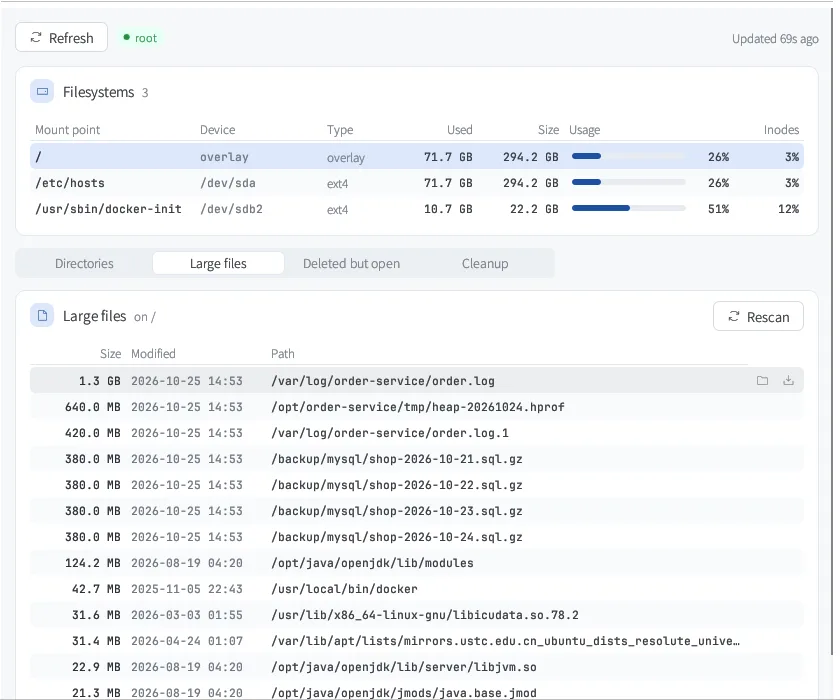Select the /usr/local/bin/docker file row
The image size is (840, 700).
tap(417, 589)
